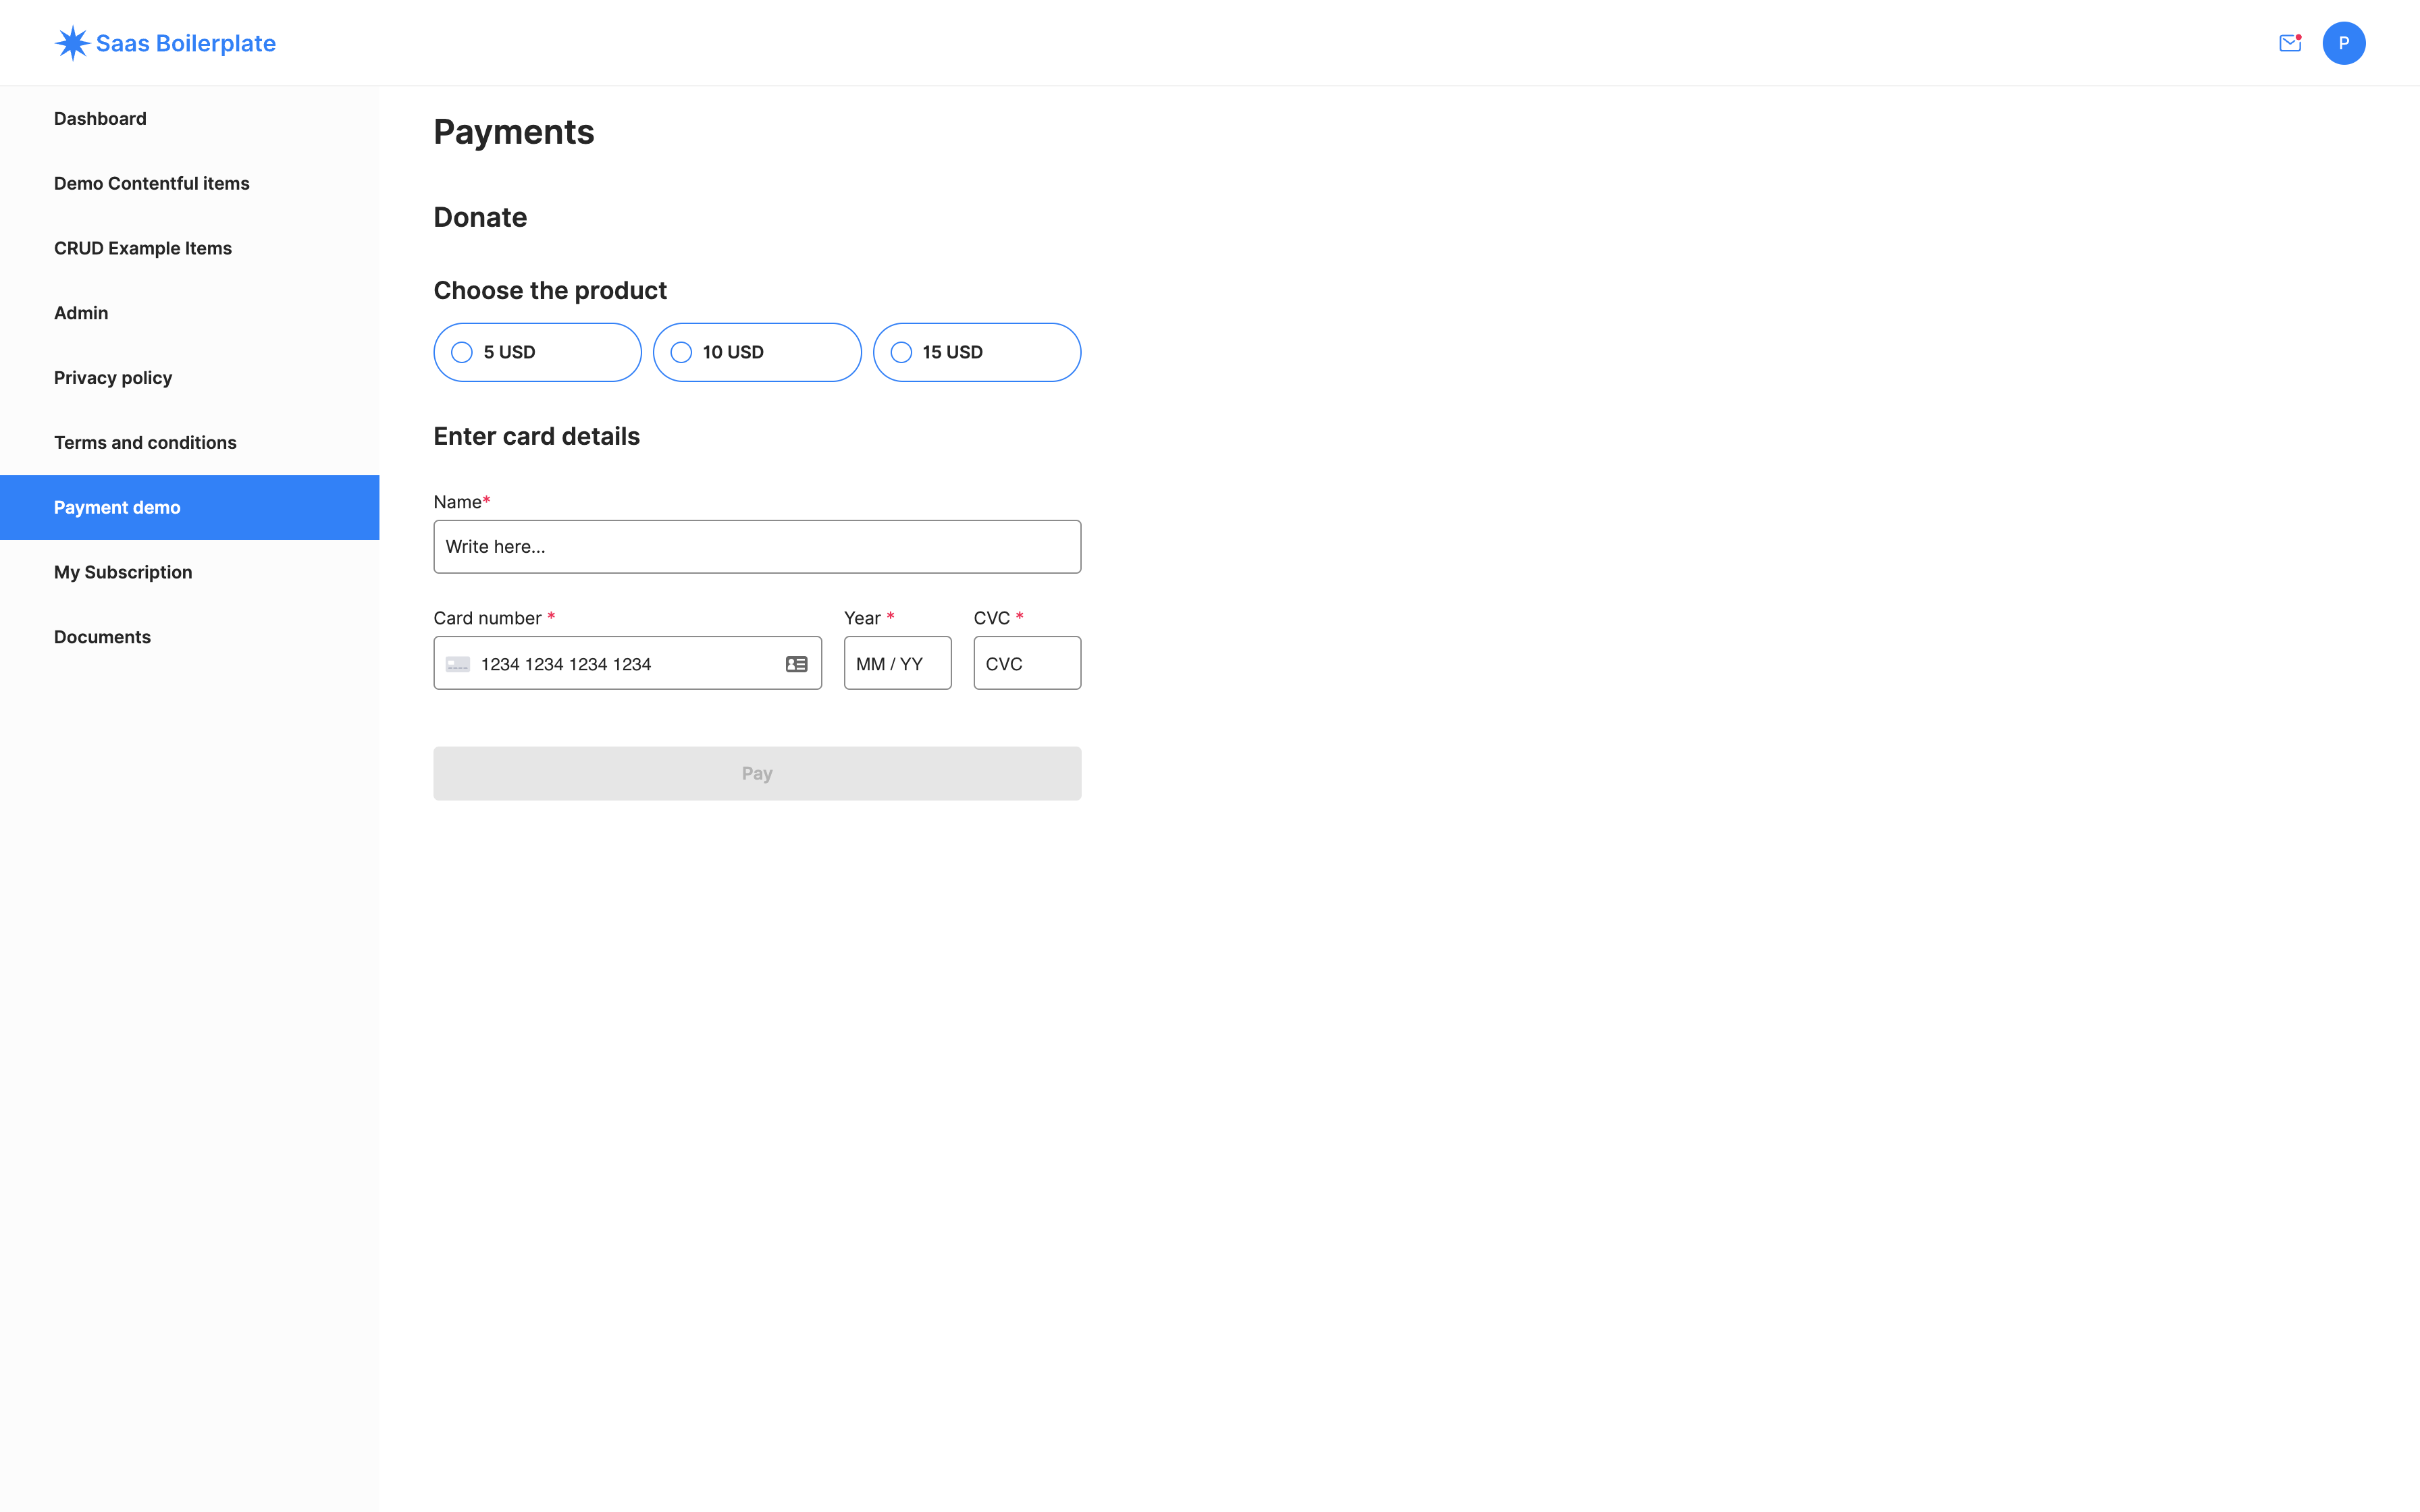The height and width of the screenshot is (1512, 2420).
Task: Click the Name input field
Action: click(756, 545)
